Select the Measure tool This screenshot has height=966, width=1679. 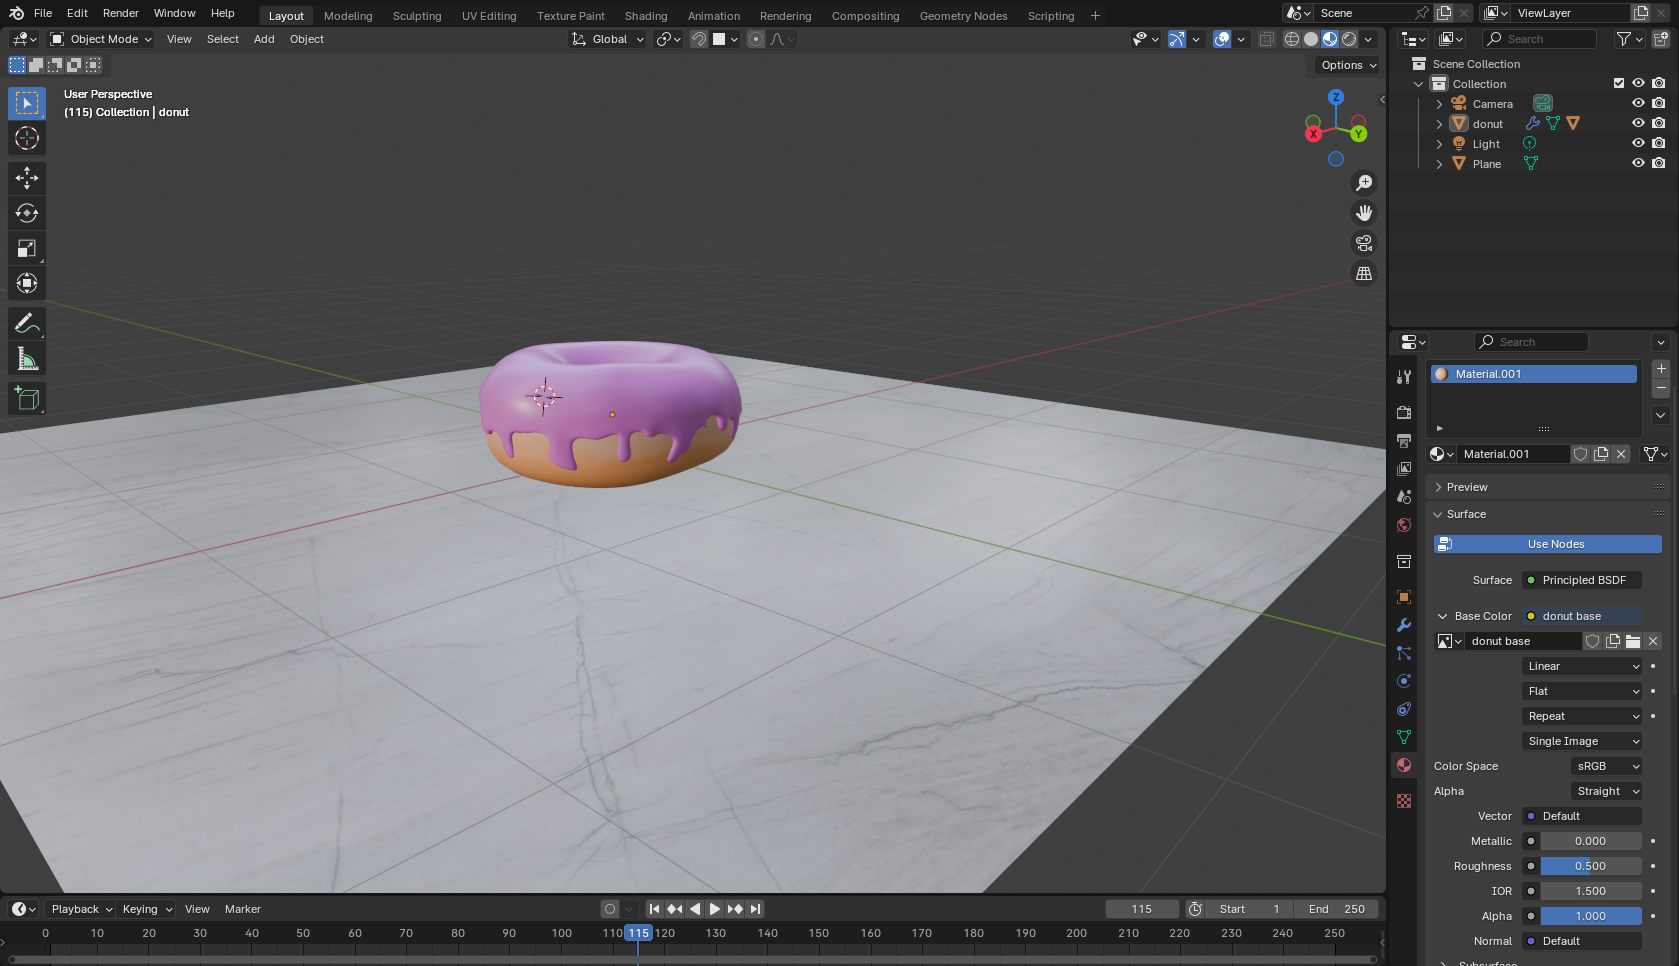tap(27, 359)
